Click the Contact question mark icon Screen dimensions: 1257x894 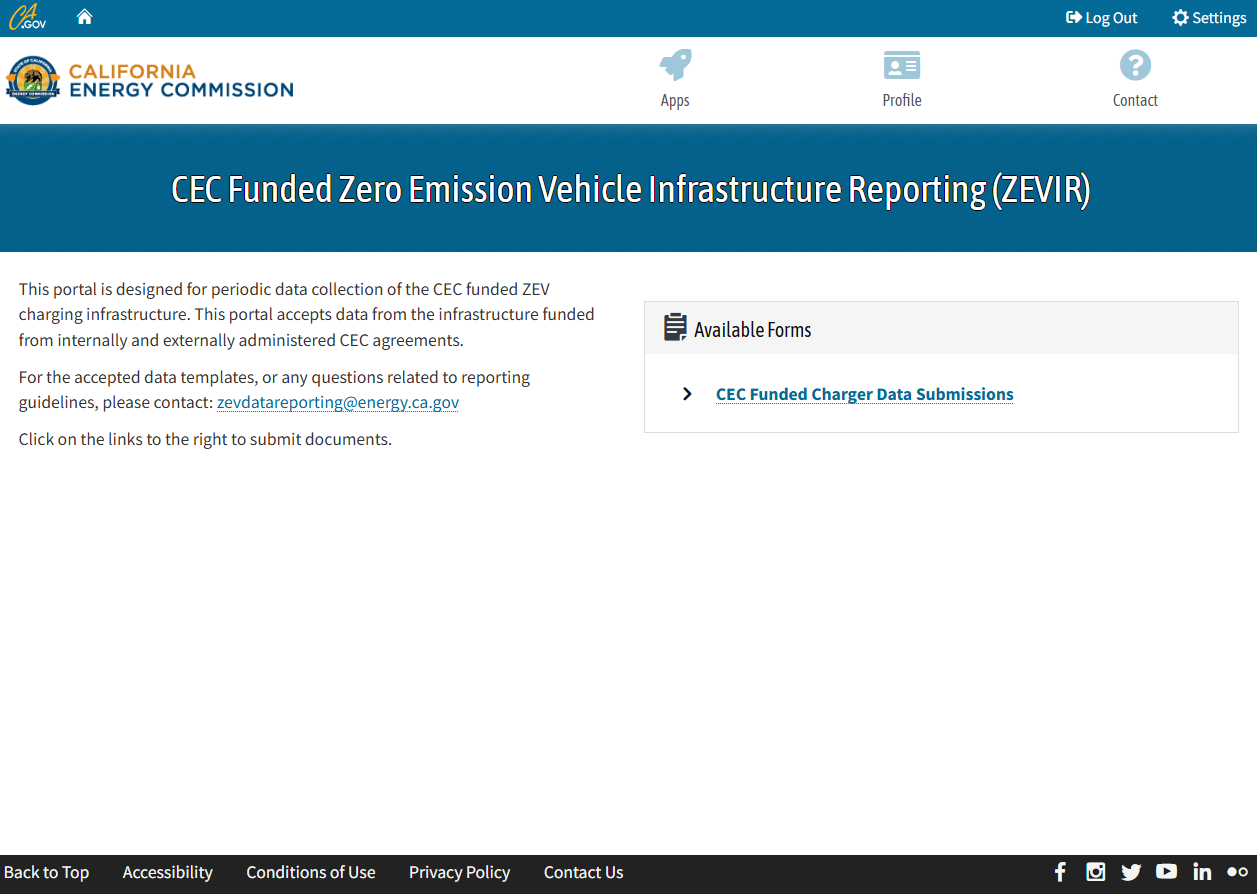[x=1135, y=64]
